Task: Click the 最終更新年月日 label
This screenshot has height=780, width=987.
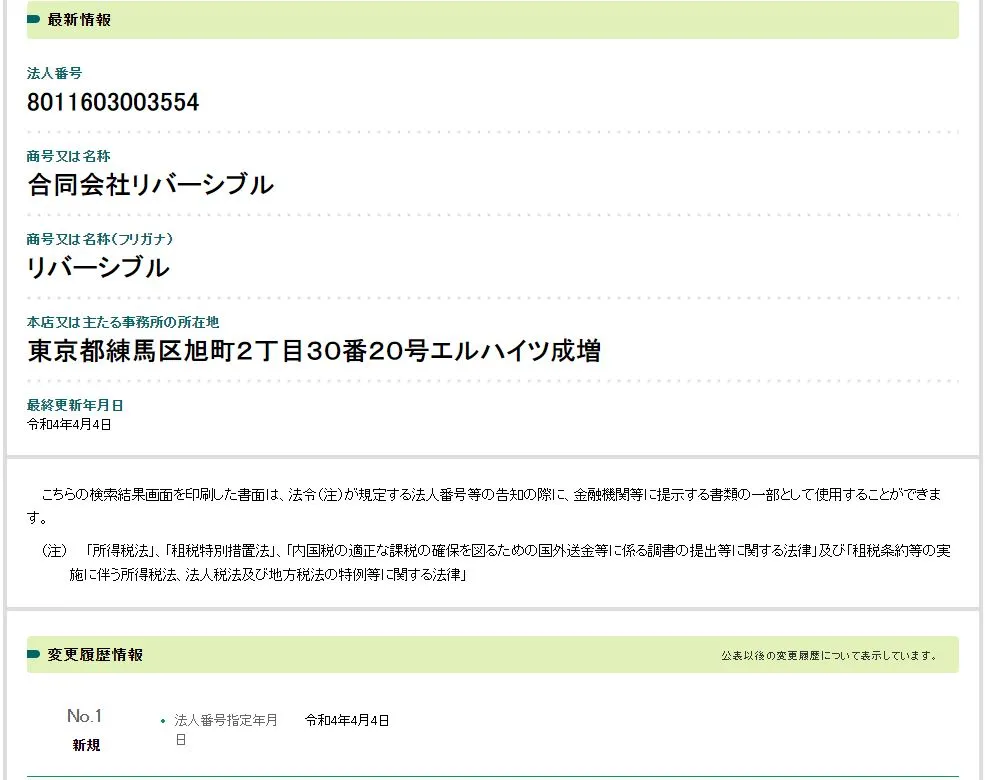Action: coord(75,405)
